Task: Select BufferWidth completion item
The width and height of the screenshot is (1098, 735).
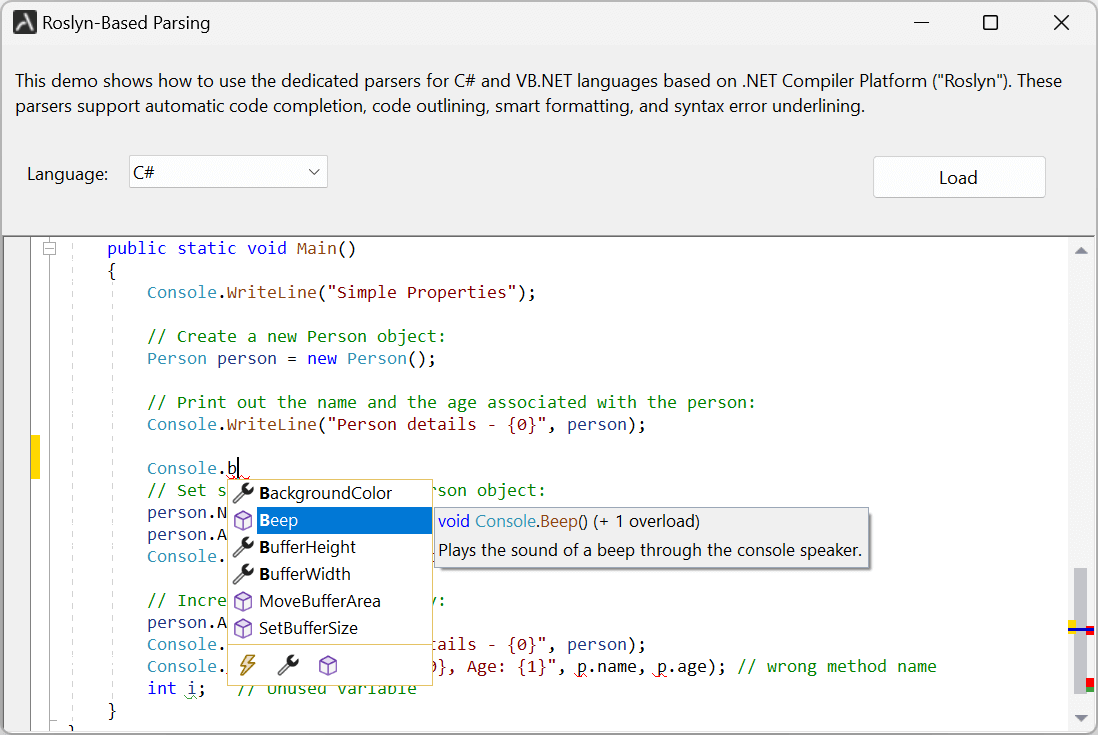Action: point(331,574)
